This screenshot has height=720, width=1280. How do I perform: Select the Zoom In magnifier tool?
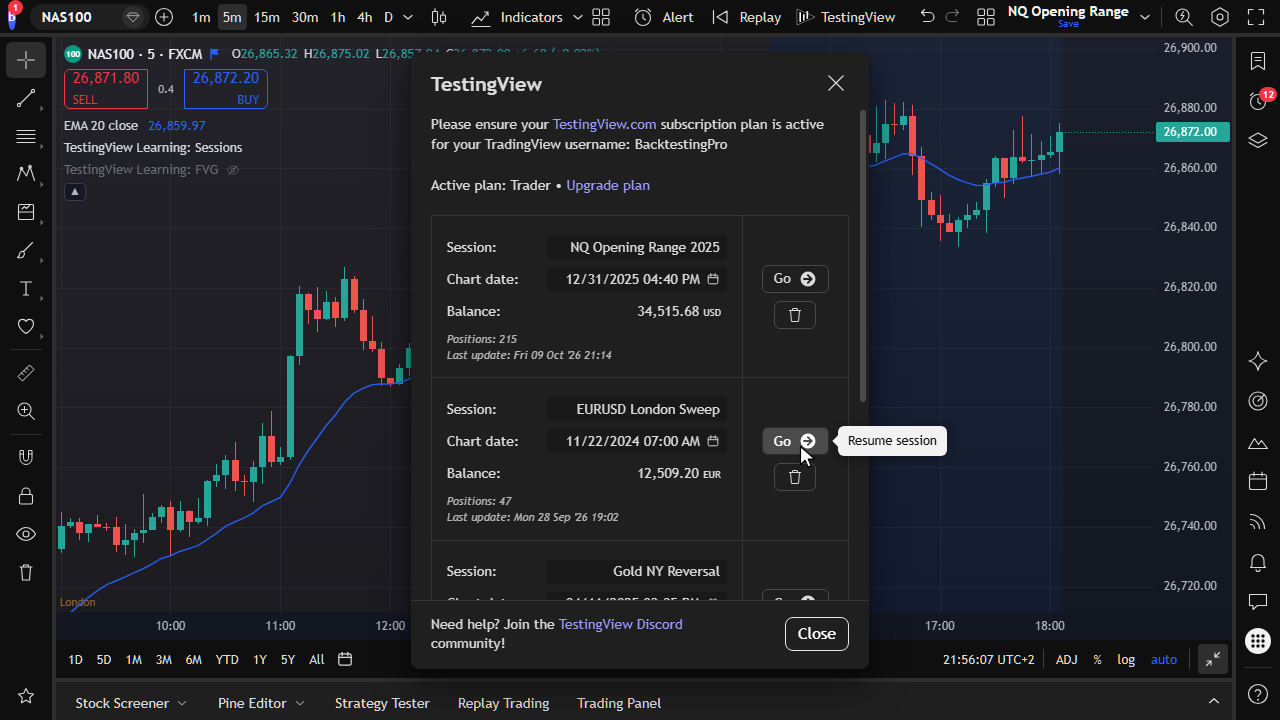tap(26, 411)
